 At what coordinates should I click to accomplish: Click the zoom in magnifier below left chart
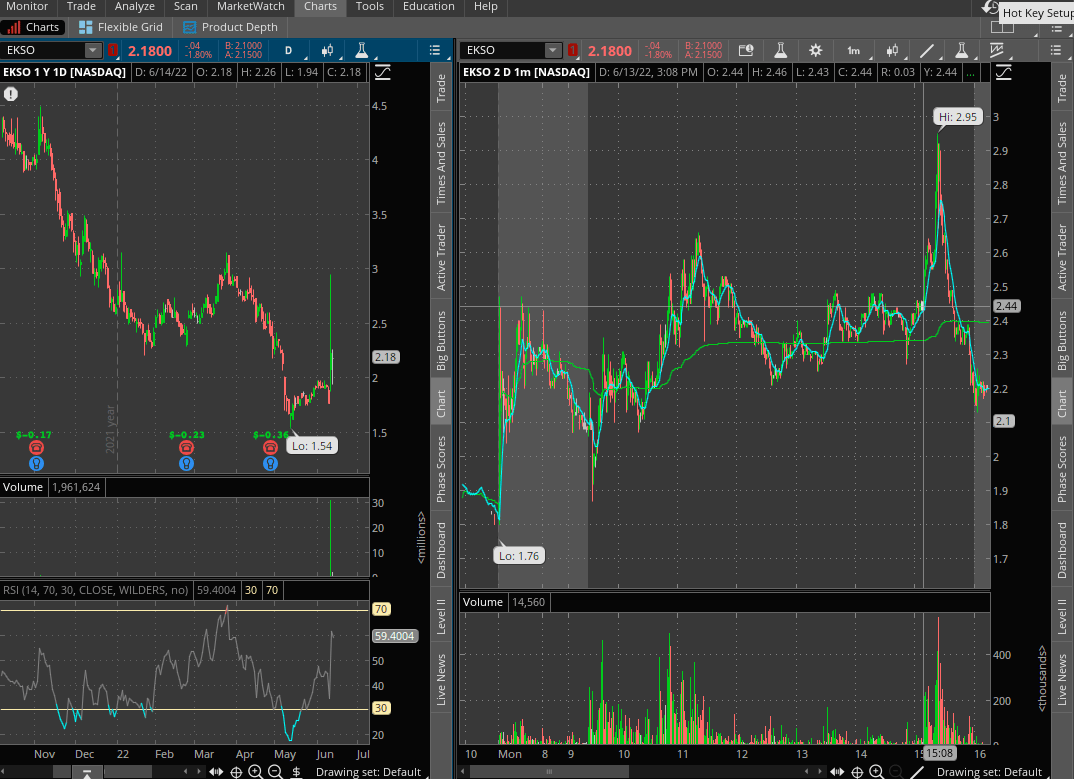point(255,772)
